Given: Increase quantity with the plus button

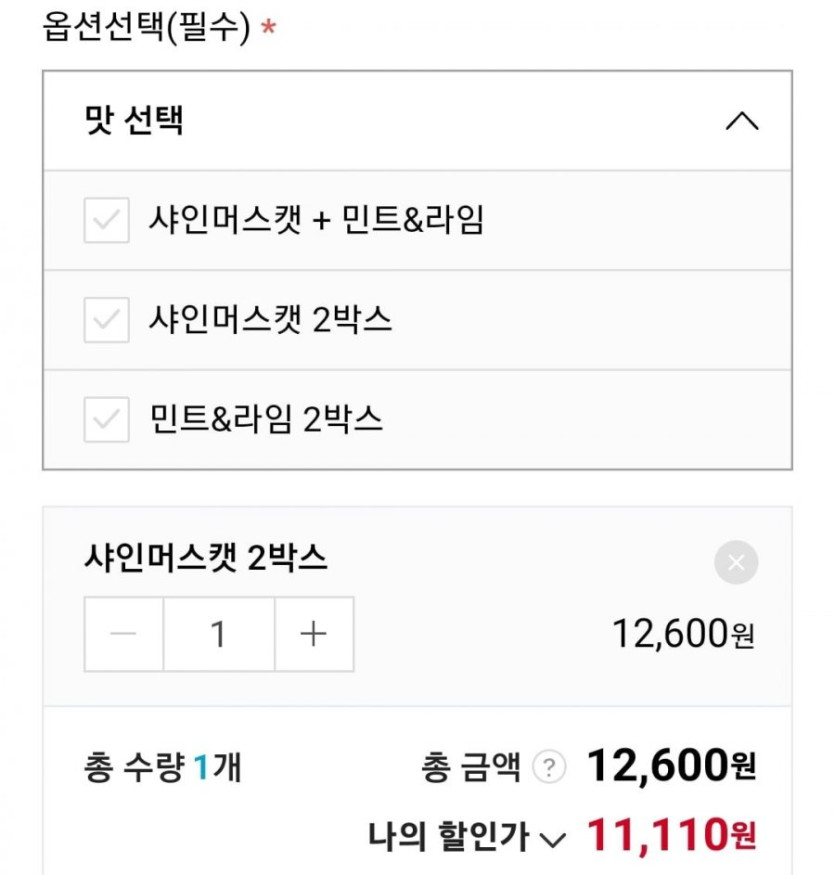Looking at the screenshot, I should [314, 634].
